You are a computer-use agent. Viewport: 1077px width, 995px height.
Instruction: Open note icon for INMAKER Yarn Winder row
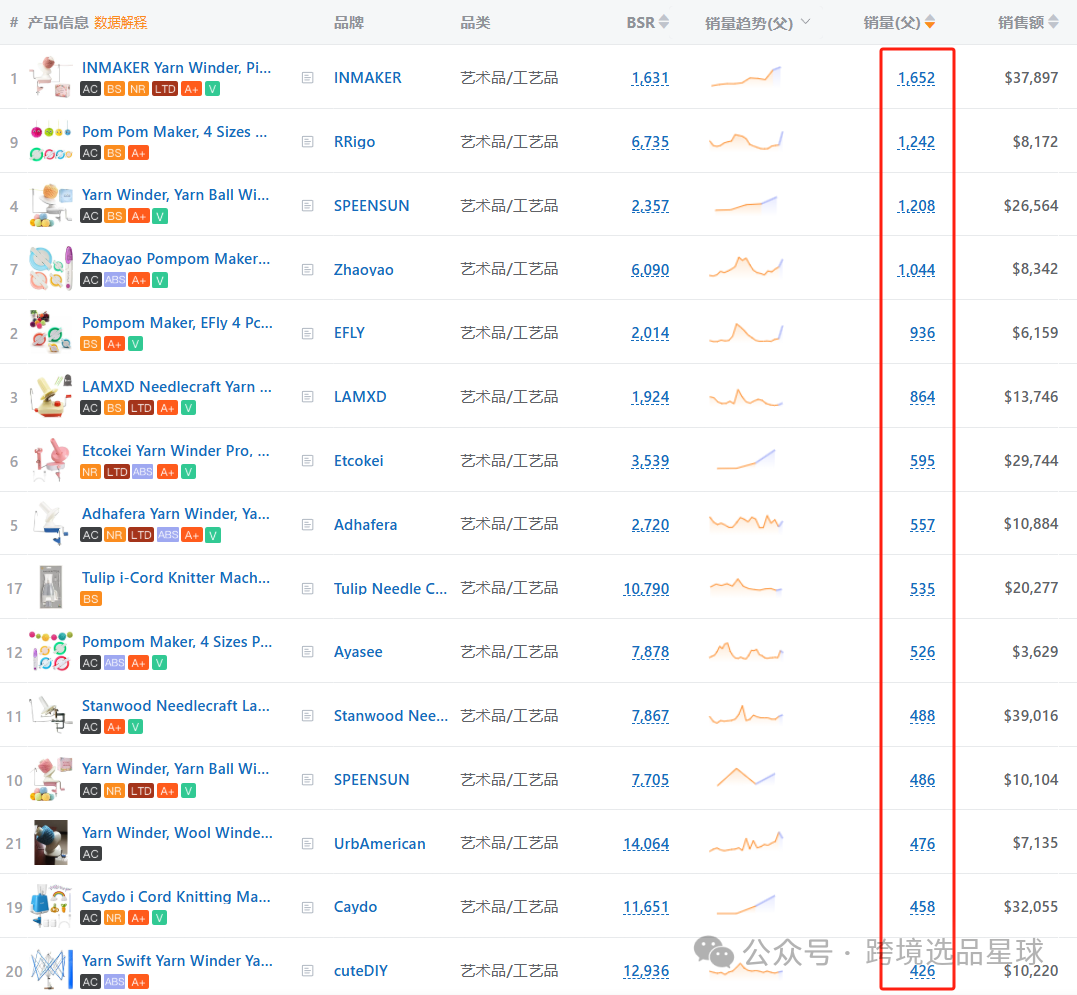click(308, 78)
